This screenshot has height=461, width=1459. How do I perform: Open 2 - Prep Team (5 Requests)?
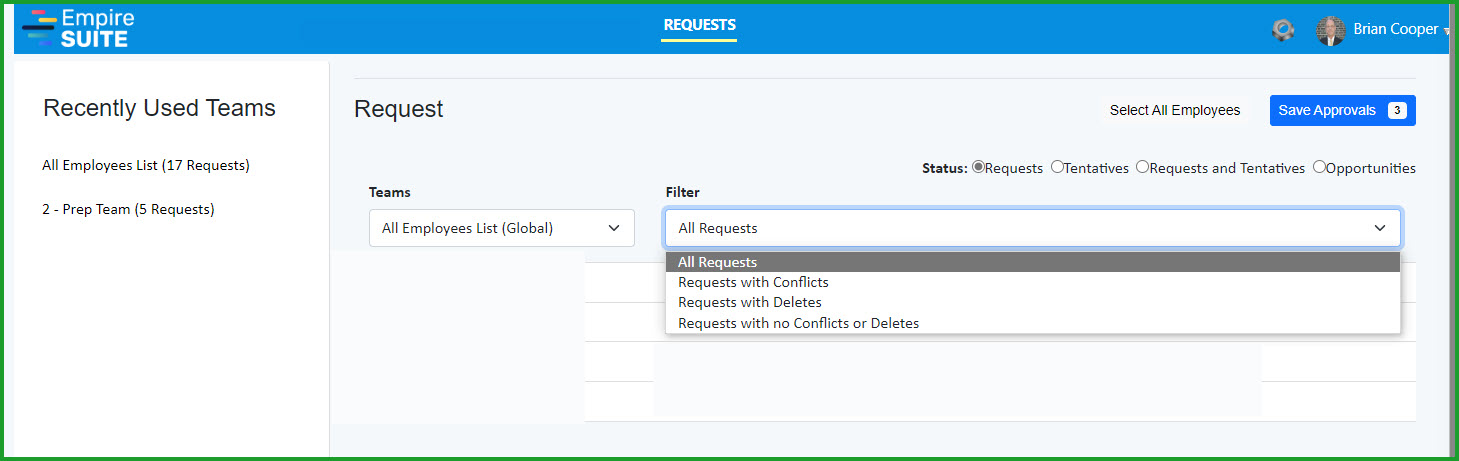click(x=128, y=209)
